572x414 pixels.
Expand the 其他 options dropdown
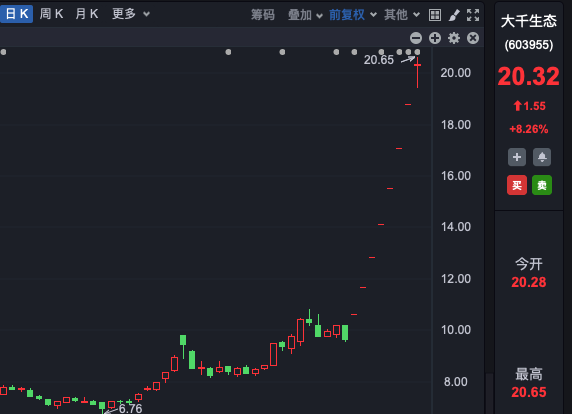(x=402, y=15)
